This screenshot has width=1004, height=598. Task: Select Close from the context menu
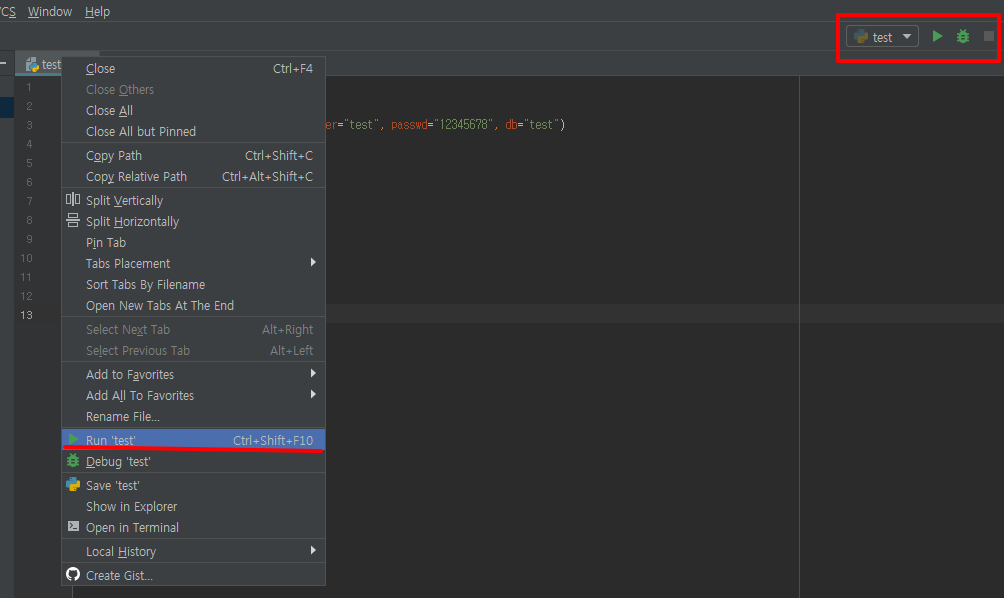point(193,69)
